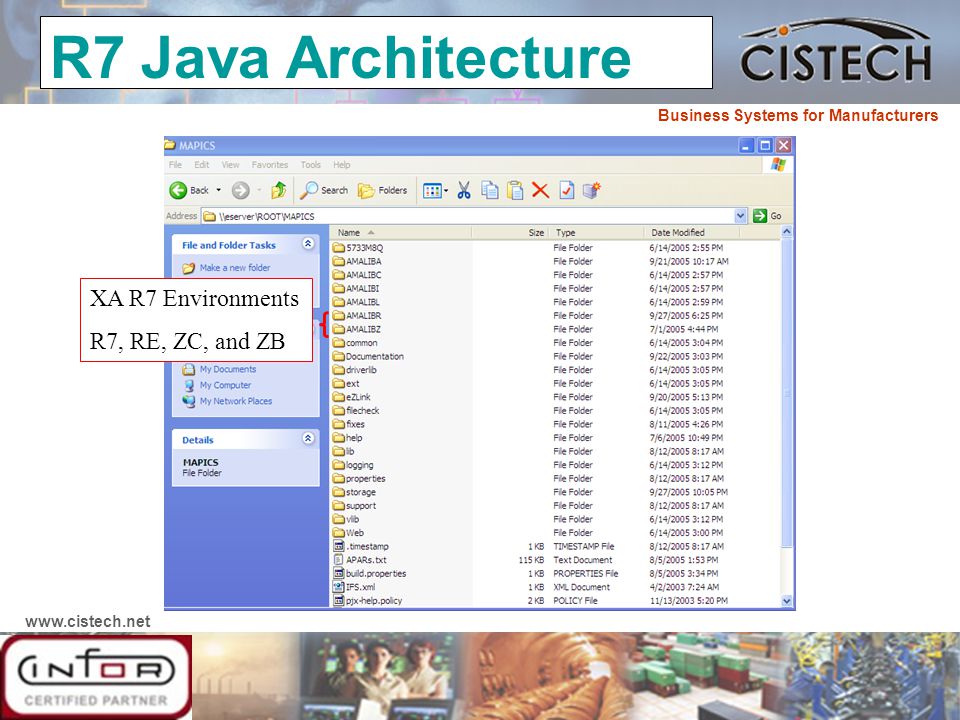
Task: Open the Search pane
Action: (x=324, y=190)
